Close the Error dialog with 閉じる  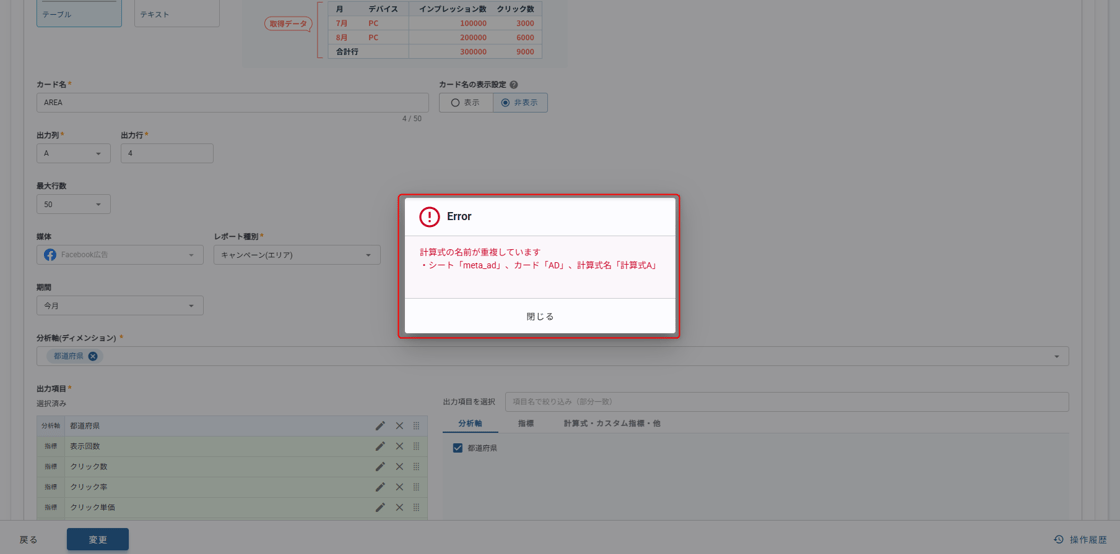click(540, 316)
